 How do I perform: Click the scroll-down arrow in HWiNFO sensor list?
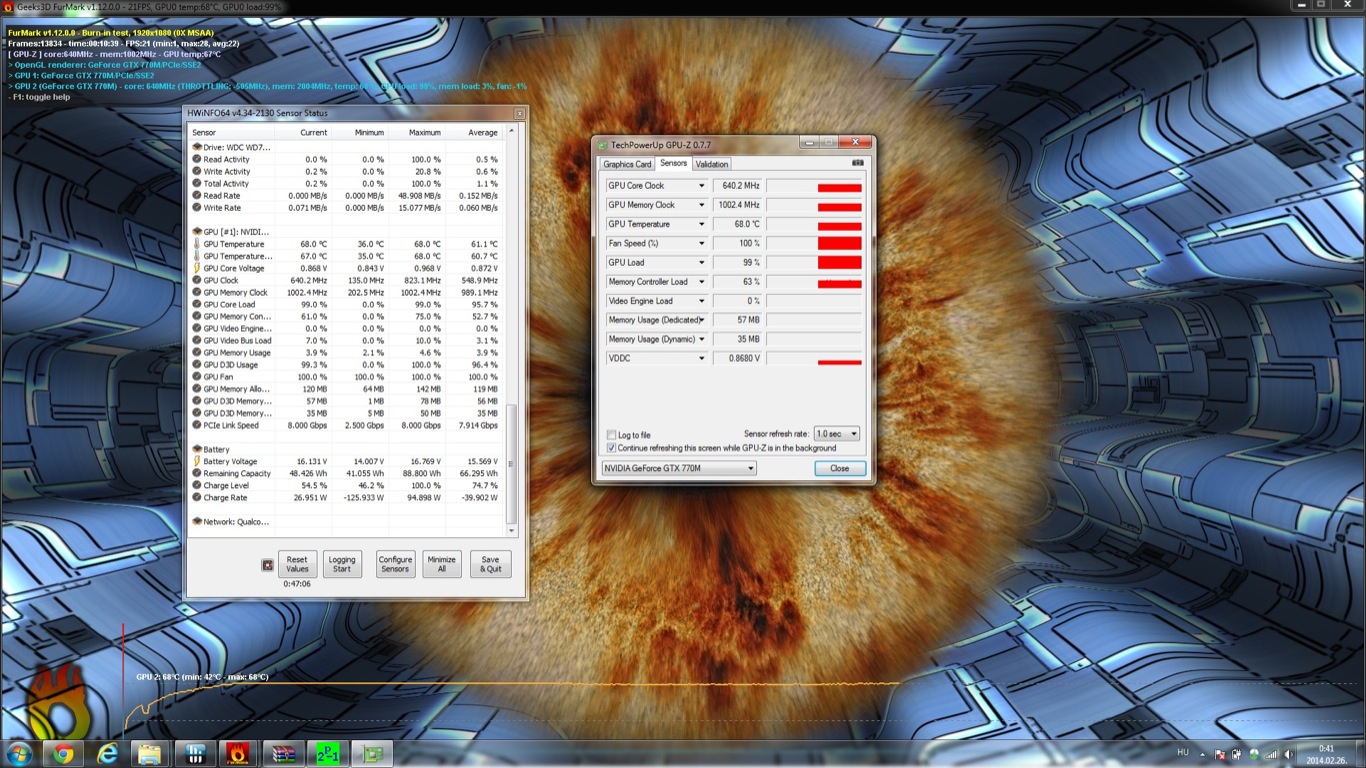tap(513, 531)
